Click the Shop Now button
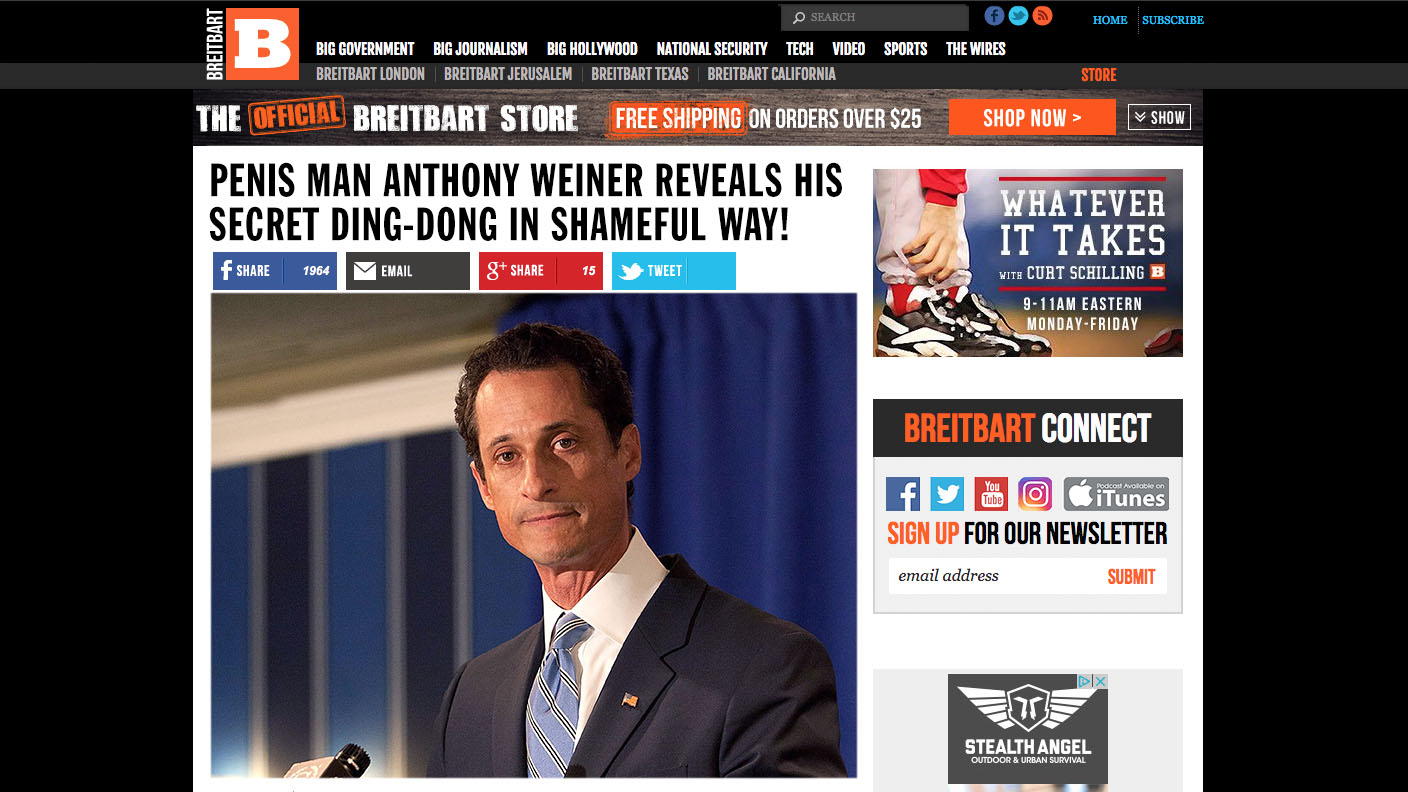The height and width of the screenshot is (792, 1408). 1032,118
